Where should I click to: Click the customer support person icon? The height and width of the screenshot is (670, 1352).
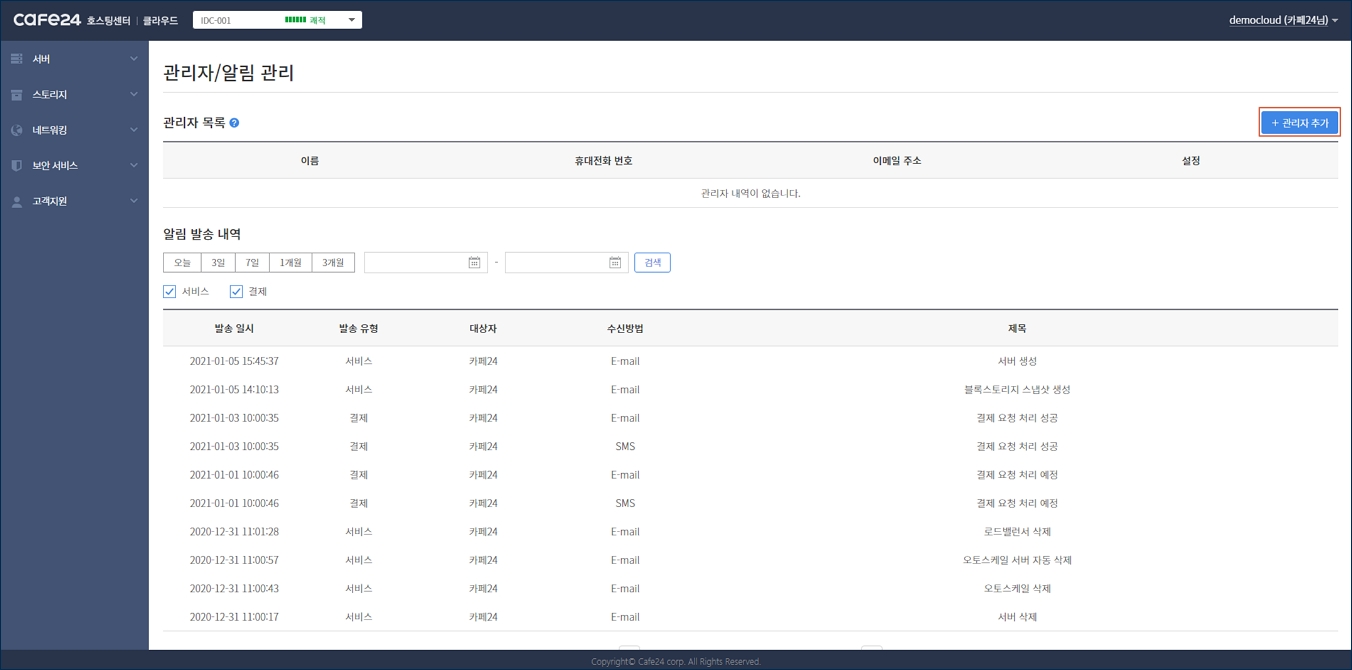[x=17, y=201]
